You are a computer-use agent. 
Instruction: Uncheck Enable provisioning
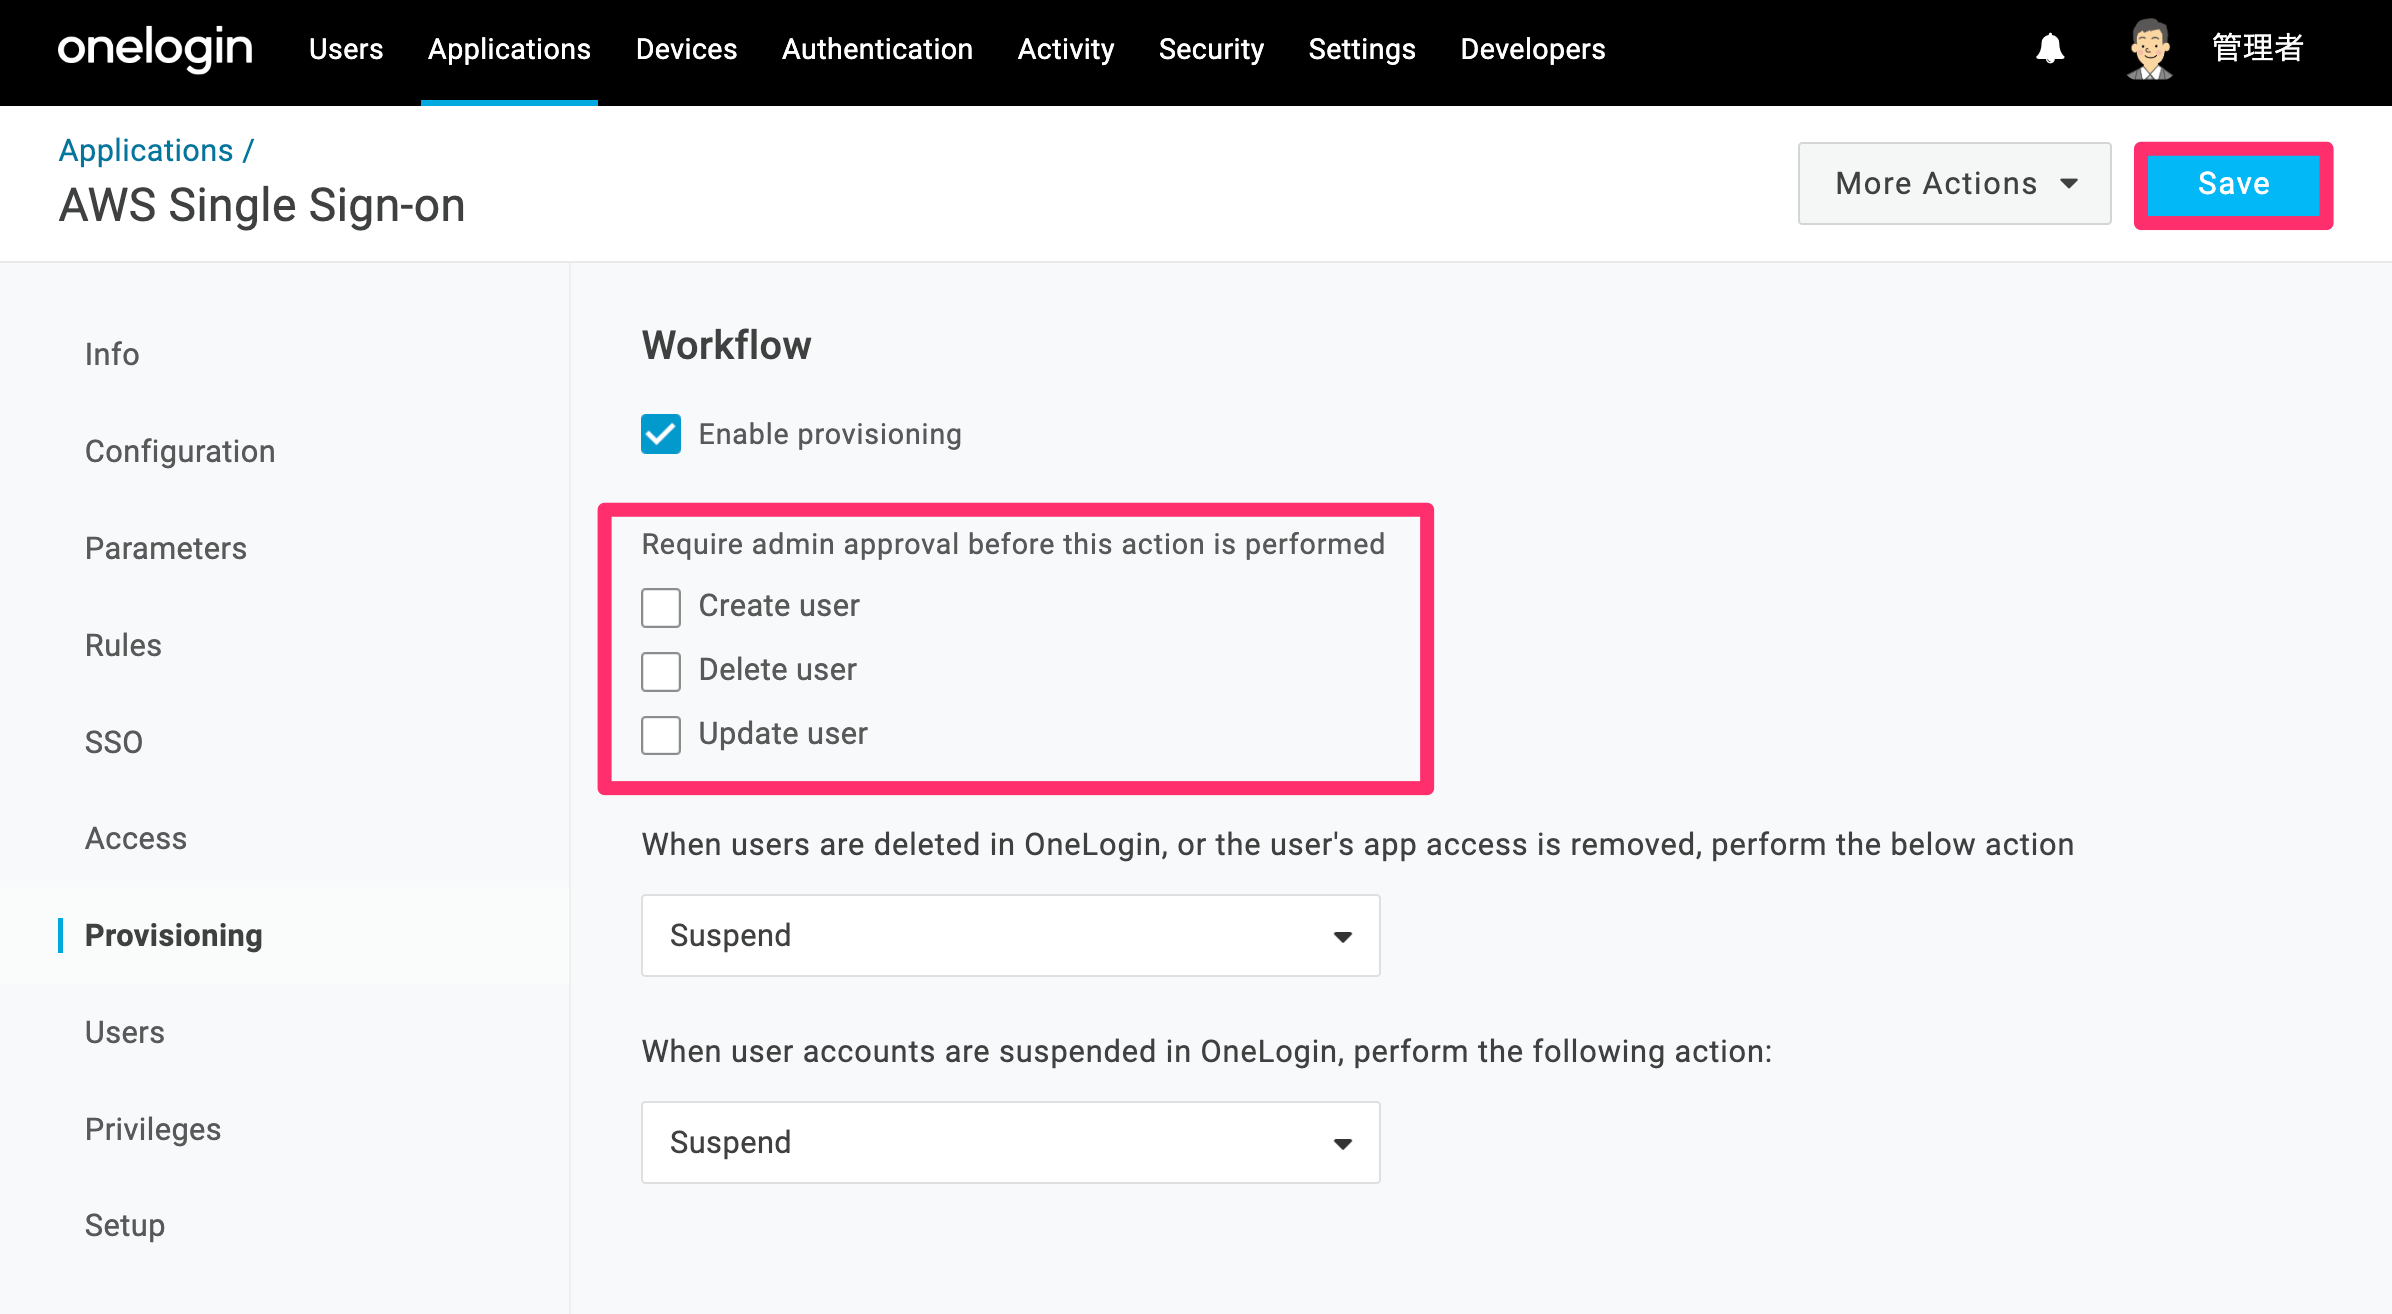pyautogui.click(x=661, y=434)
